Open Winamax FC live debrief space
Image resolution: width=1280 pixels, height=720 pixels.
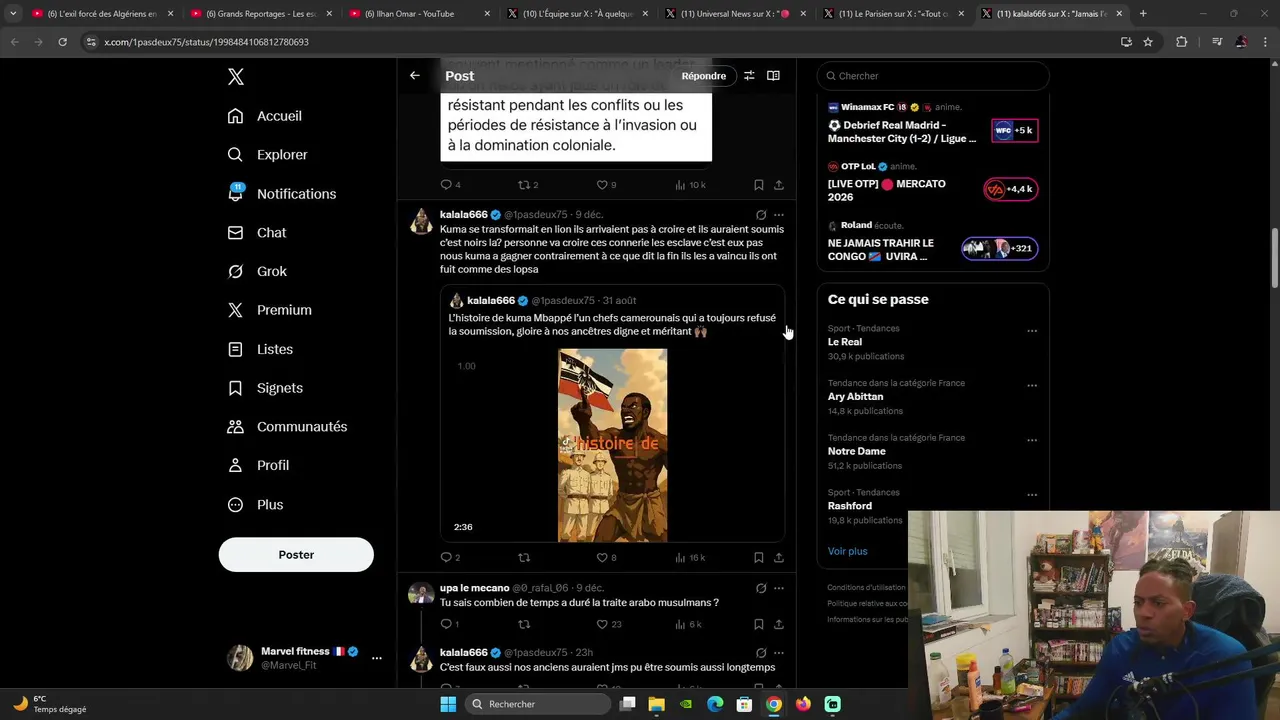pos(932,124)
